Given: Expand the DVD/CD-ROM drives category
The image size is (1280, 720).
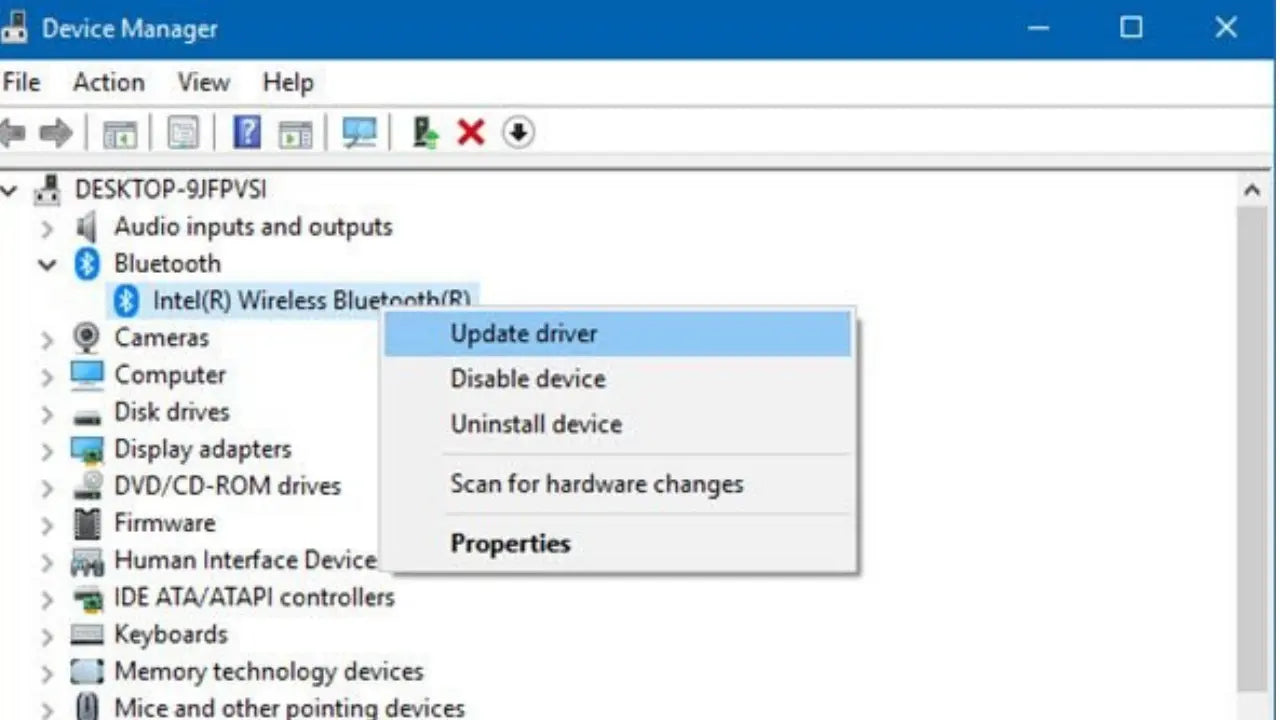Looking at the screenshot, I should click(x=46, y=488).
